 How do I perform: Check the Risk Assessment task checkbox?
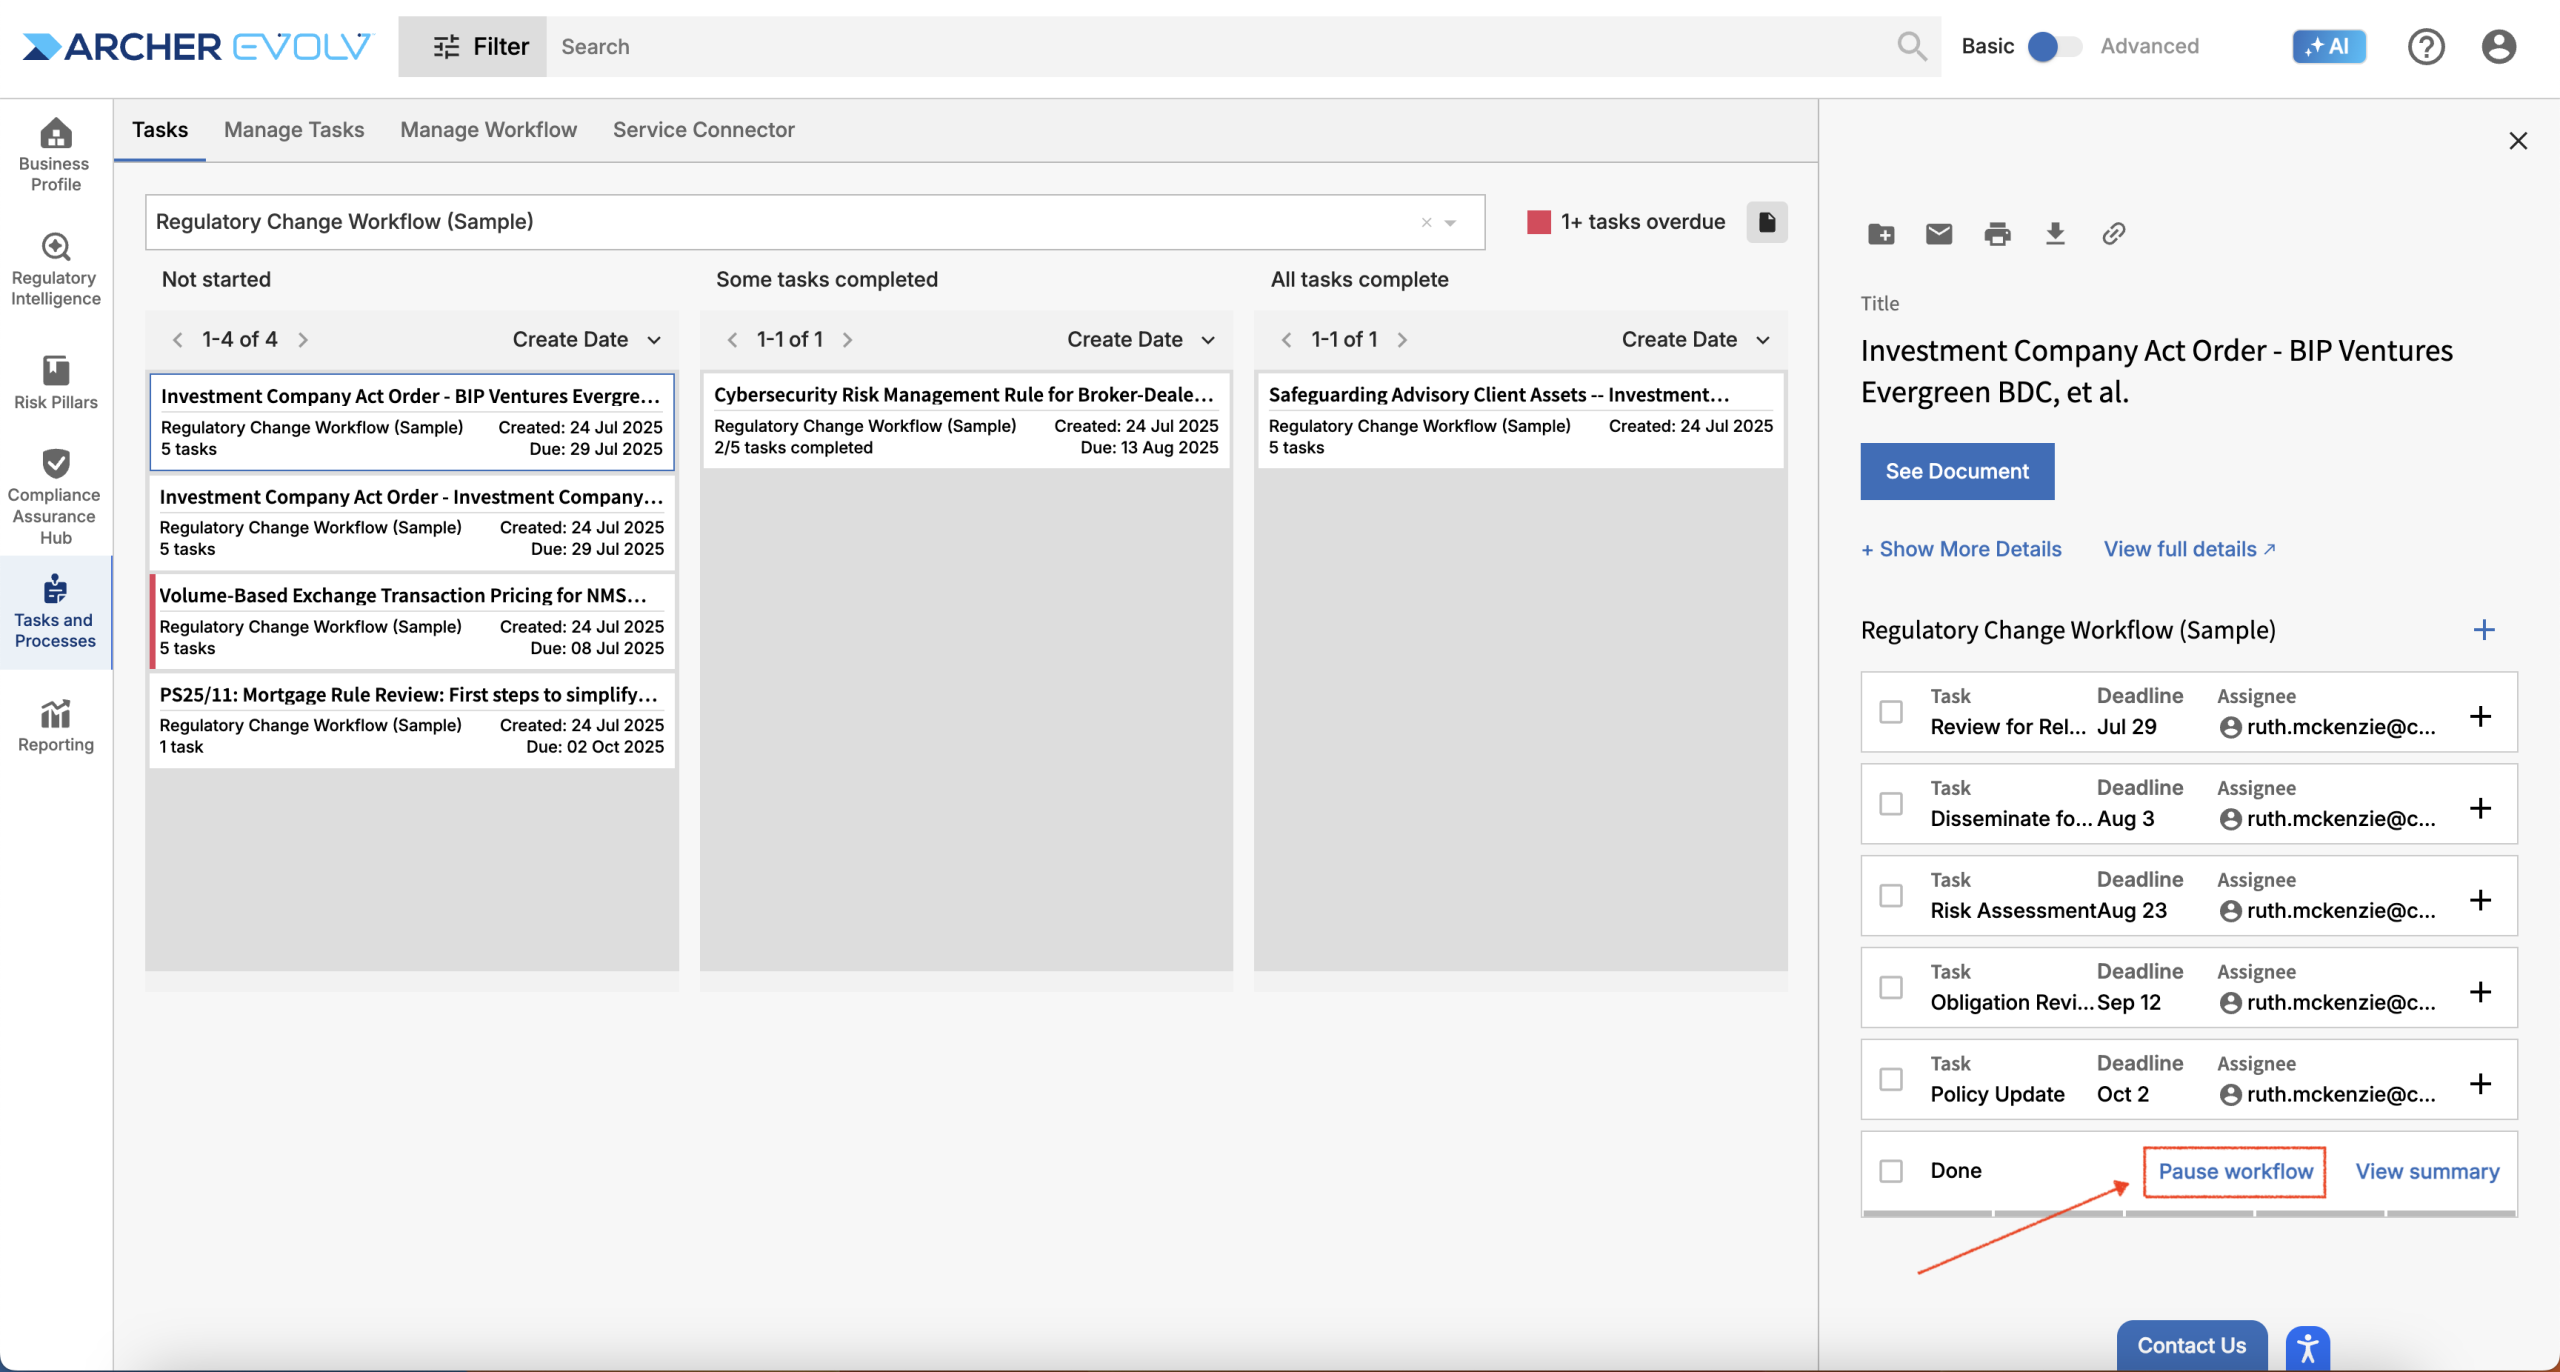1890,896
